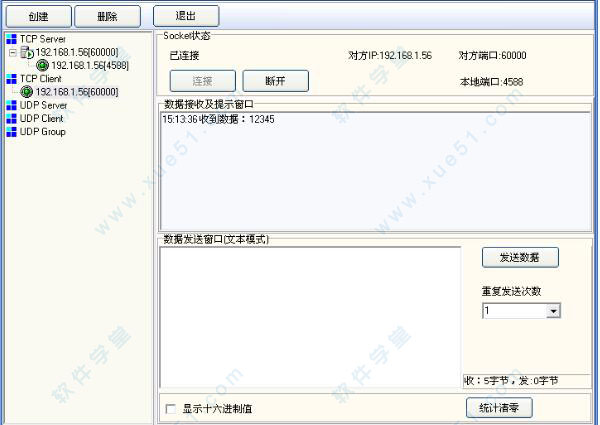This screenshot has height=425, width=600.
Task: Click the TCP Server category icon
Action: (12, 39)
